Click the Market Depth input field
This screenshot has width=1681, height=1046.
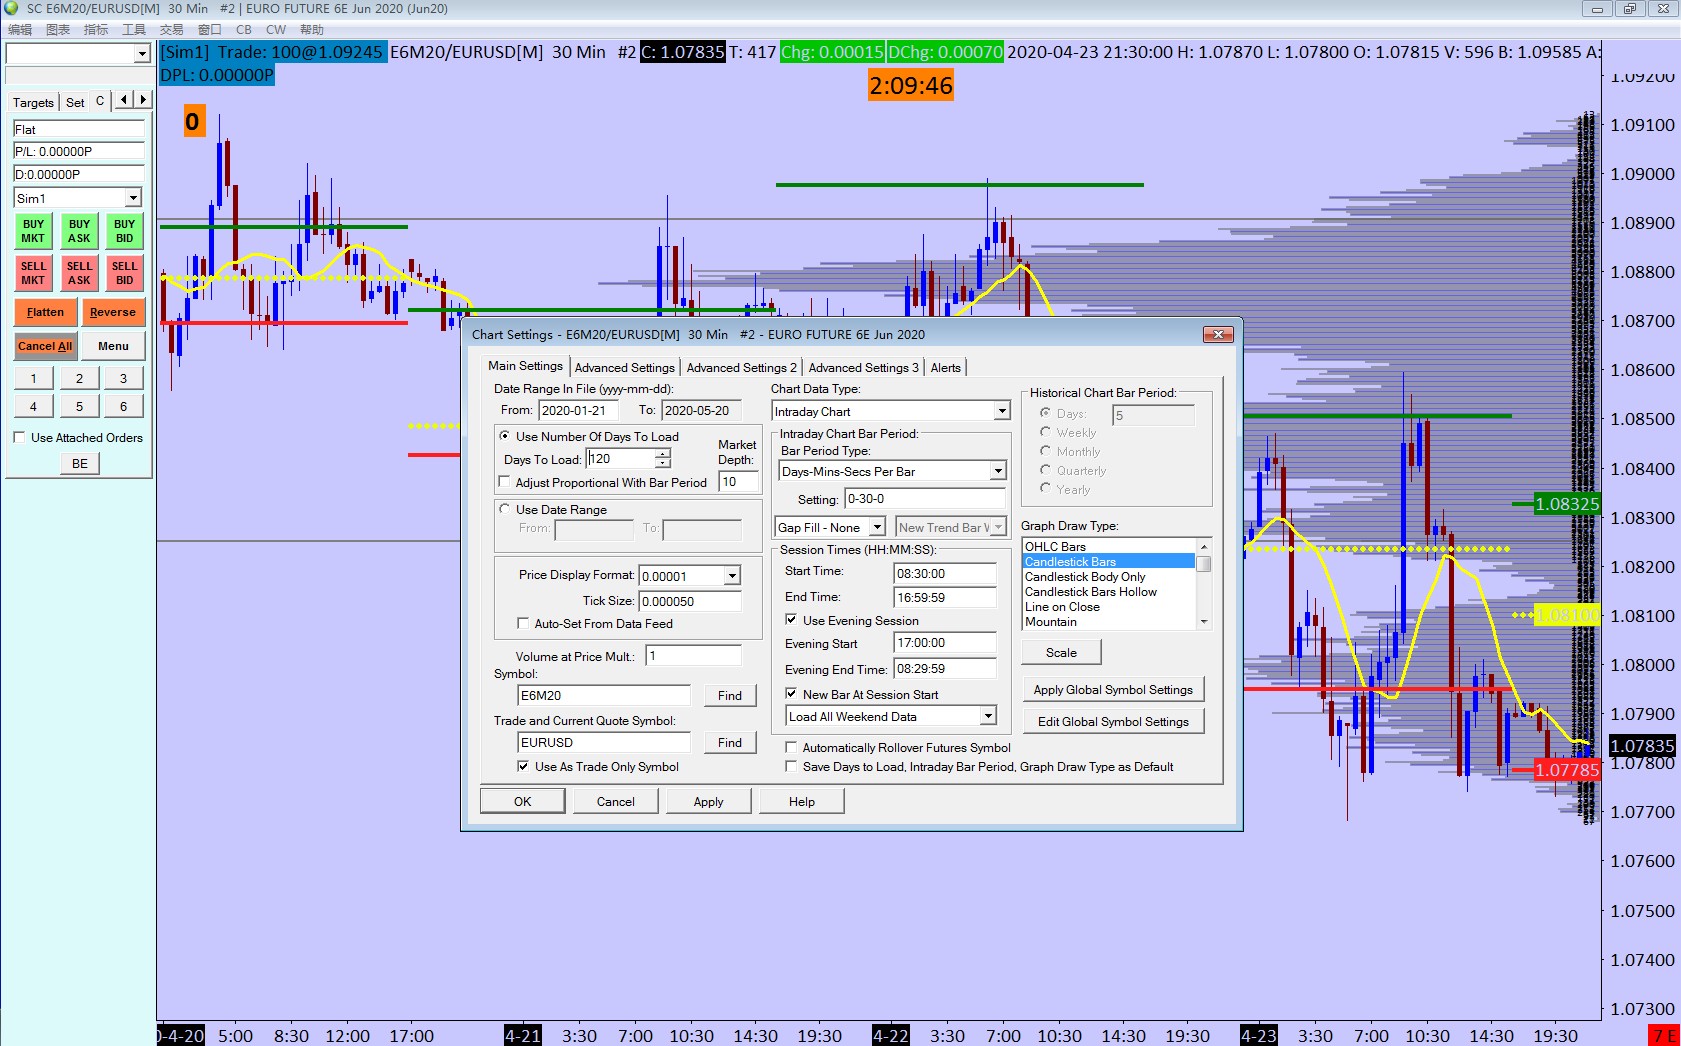click(x=738, y=481)
